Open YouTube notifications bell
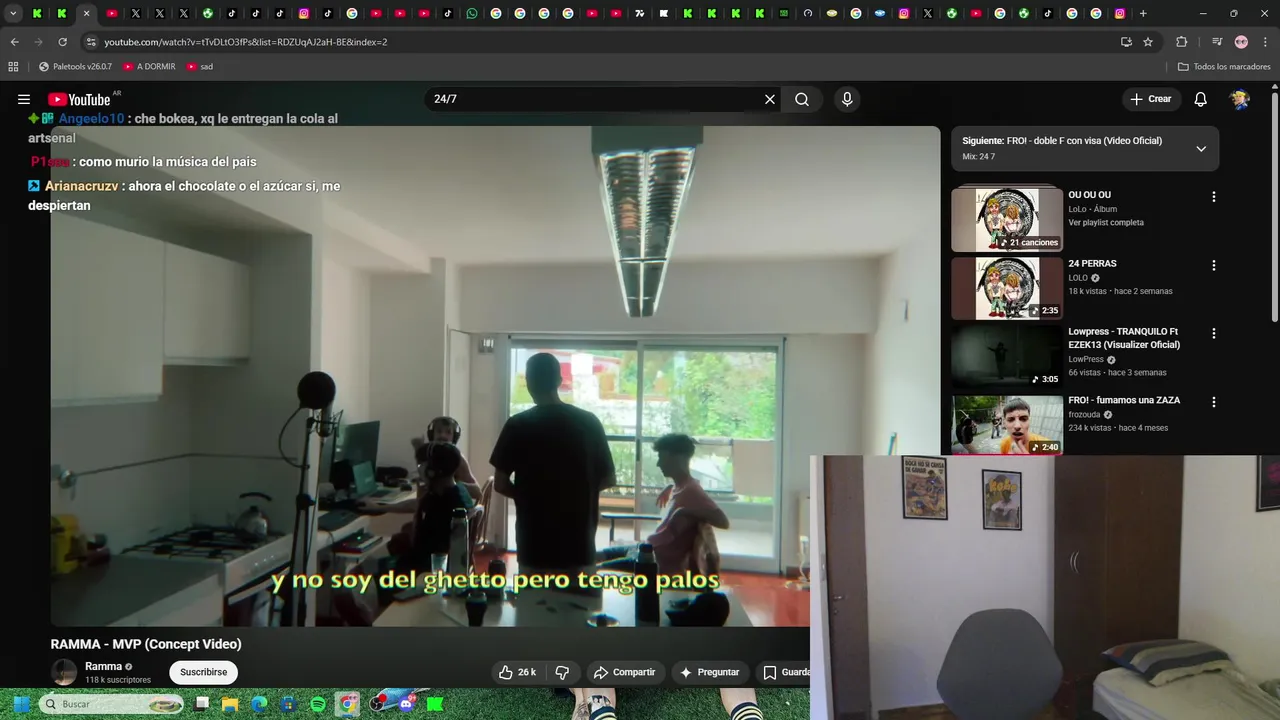 click(1201, 99)
